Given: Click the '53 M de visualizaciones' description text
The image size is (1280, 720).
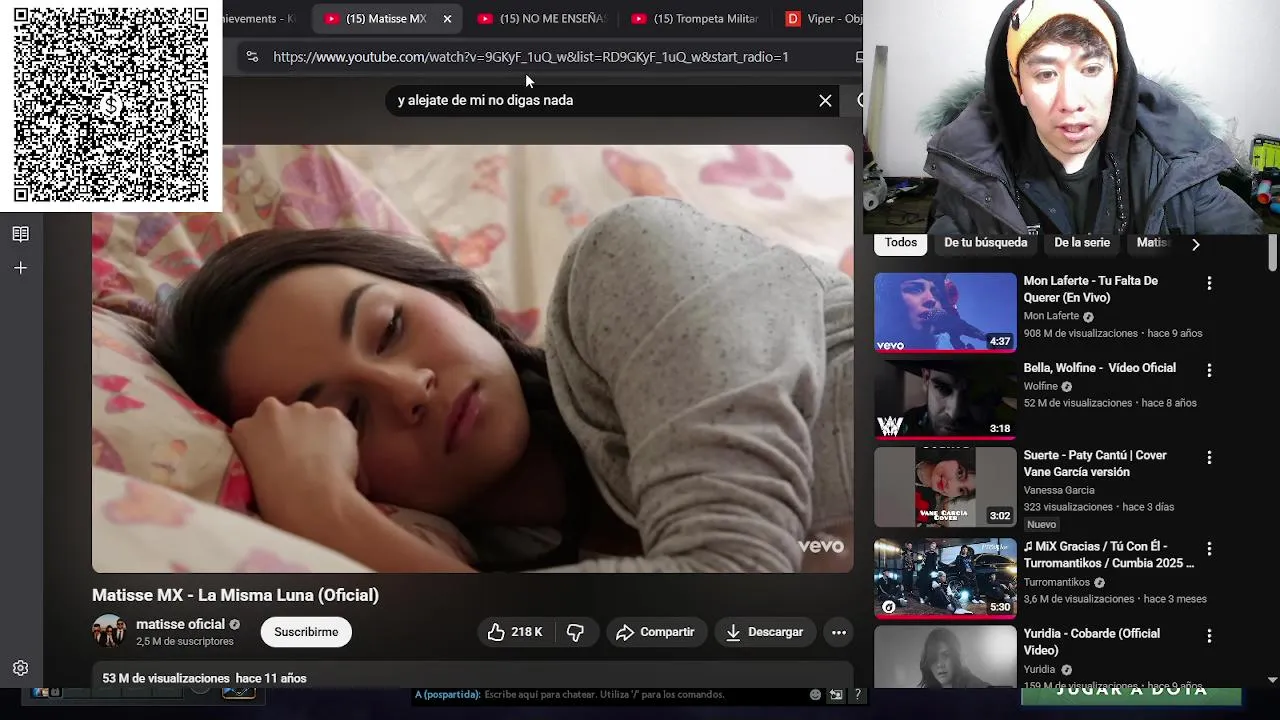Looking at the screenshot, I should 166,678.
